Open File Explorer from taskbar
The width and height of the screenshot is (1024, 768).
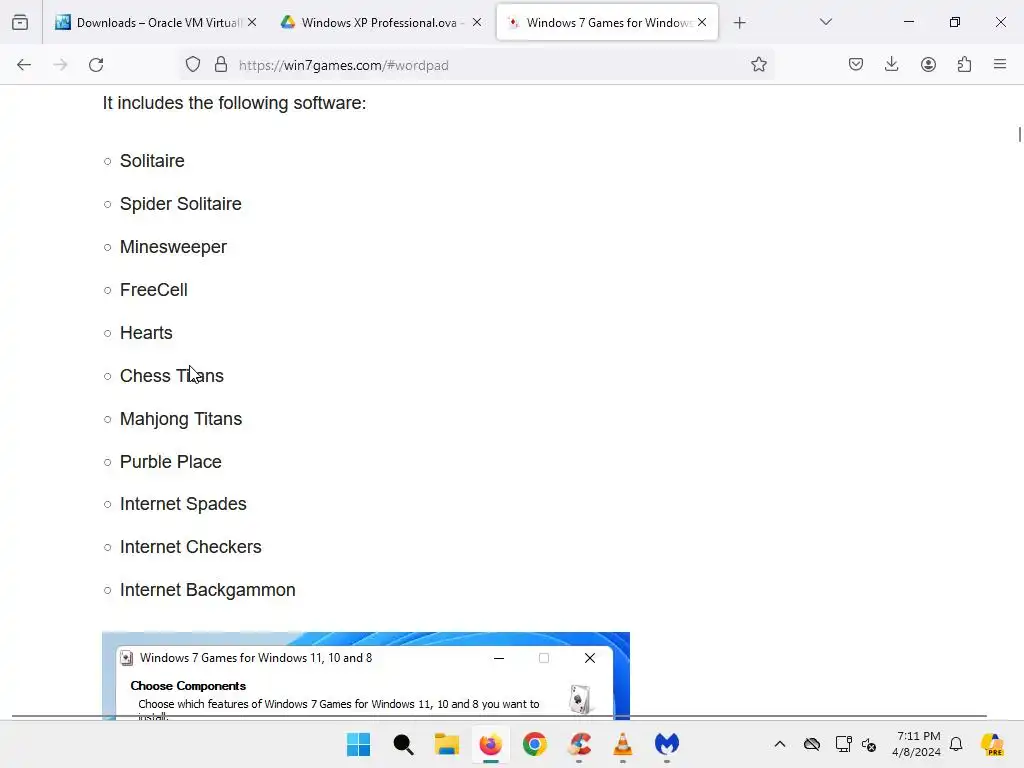447,744
